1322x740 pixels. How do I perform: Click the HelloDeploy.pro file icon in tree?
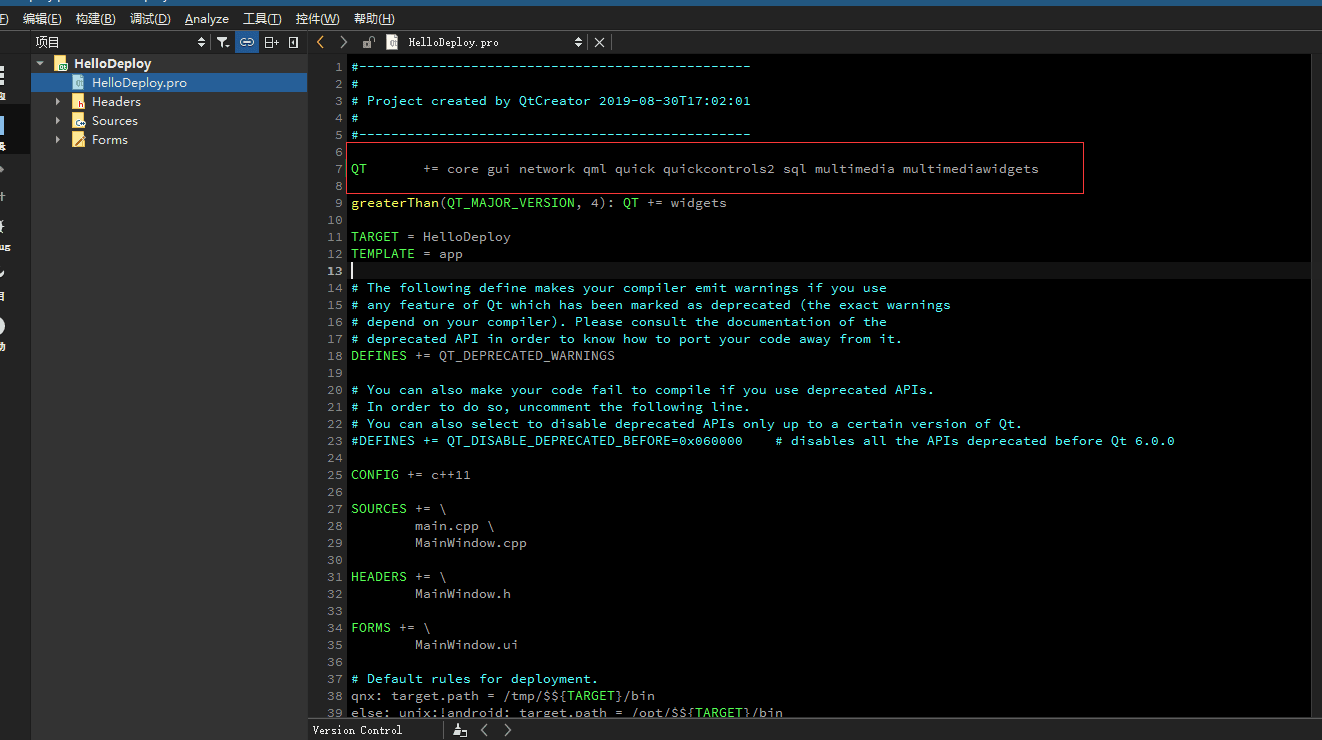pyautogui.click(x=78, y=83)
